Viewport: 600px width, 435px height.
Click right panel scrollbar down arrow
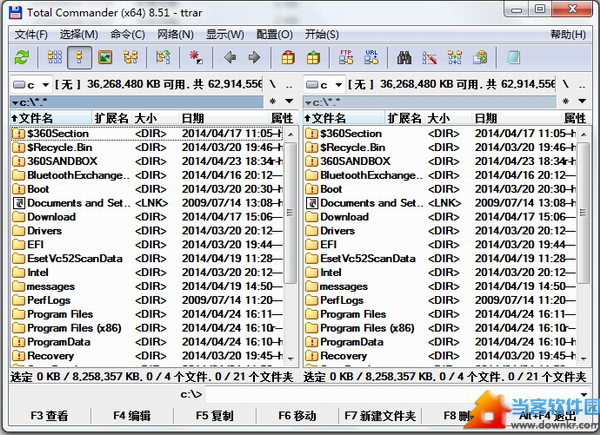point(584,358)
